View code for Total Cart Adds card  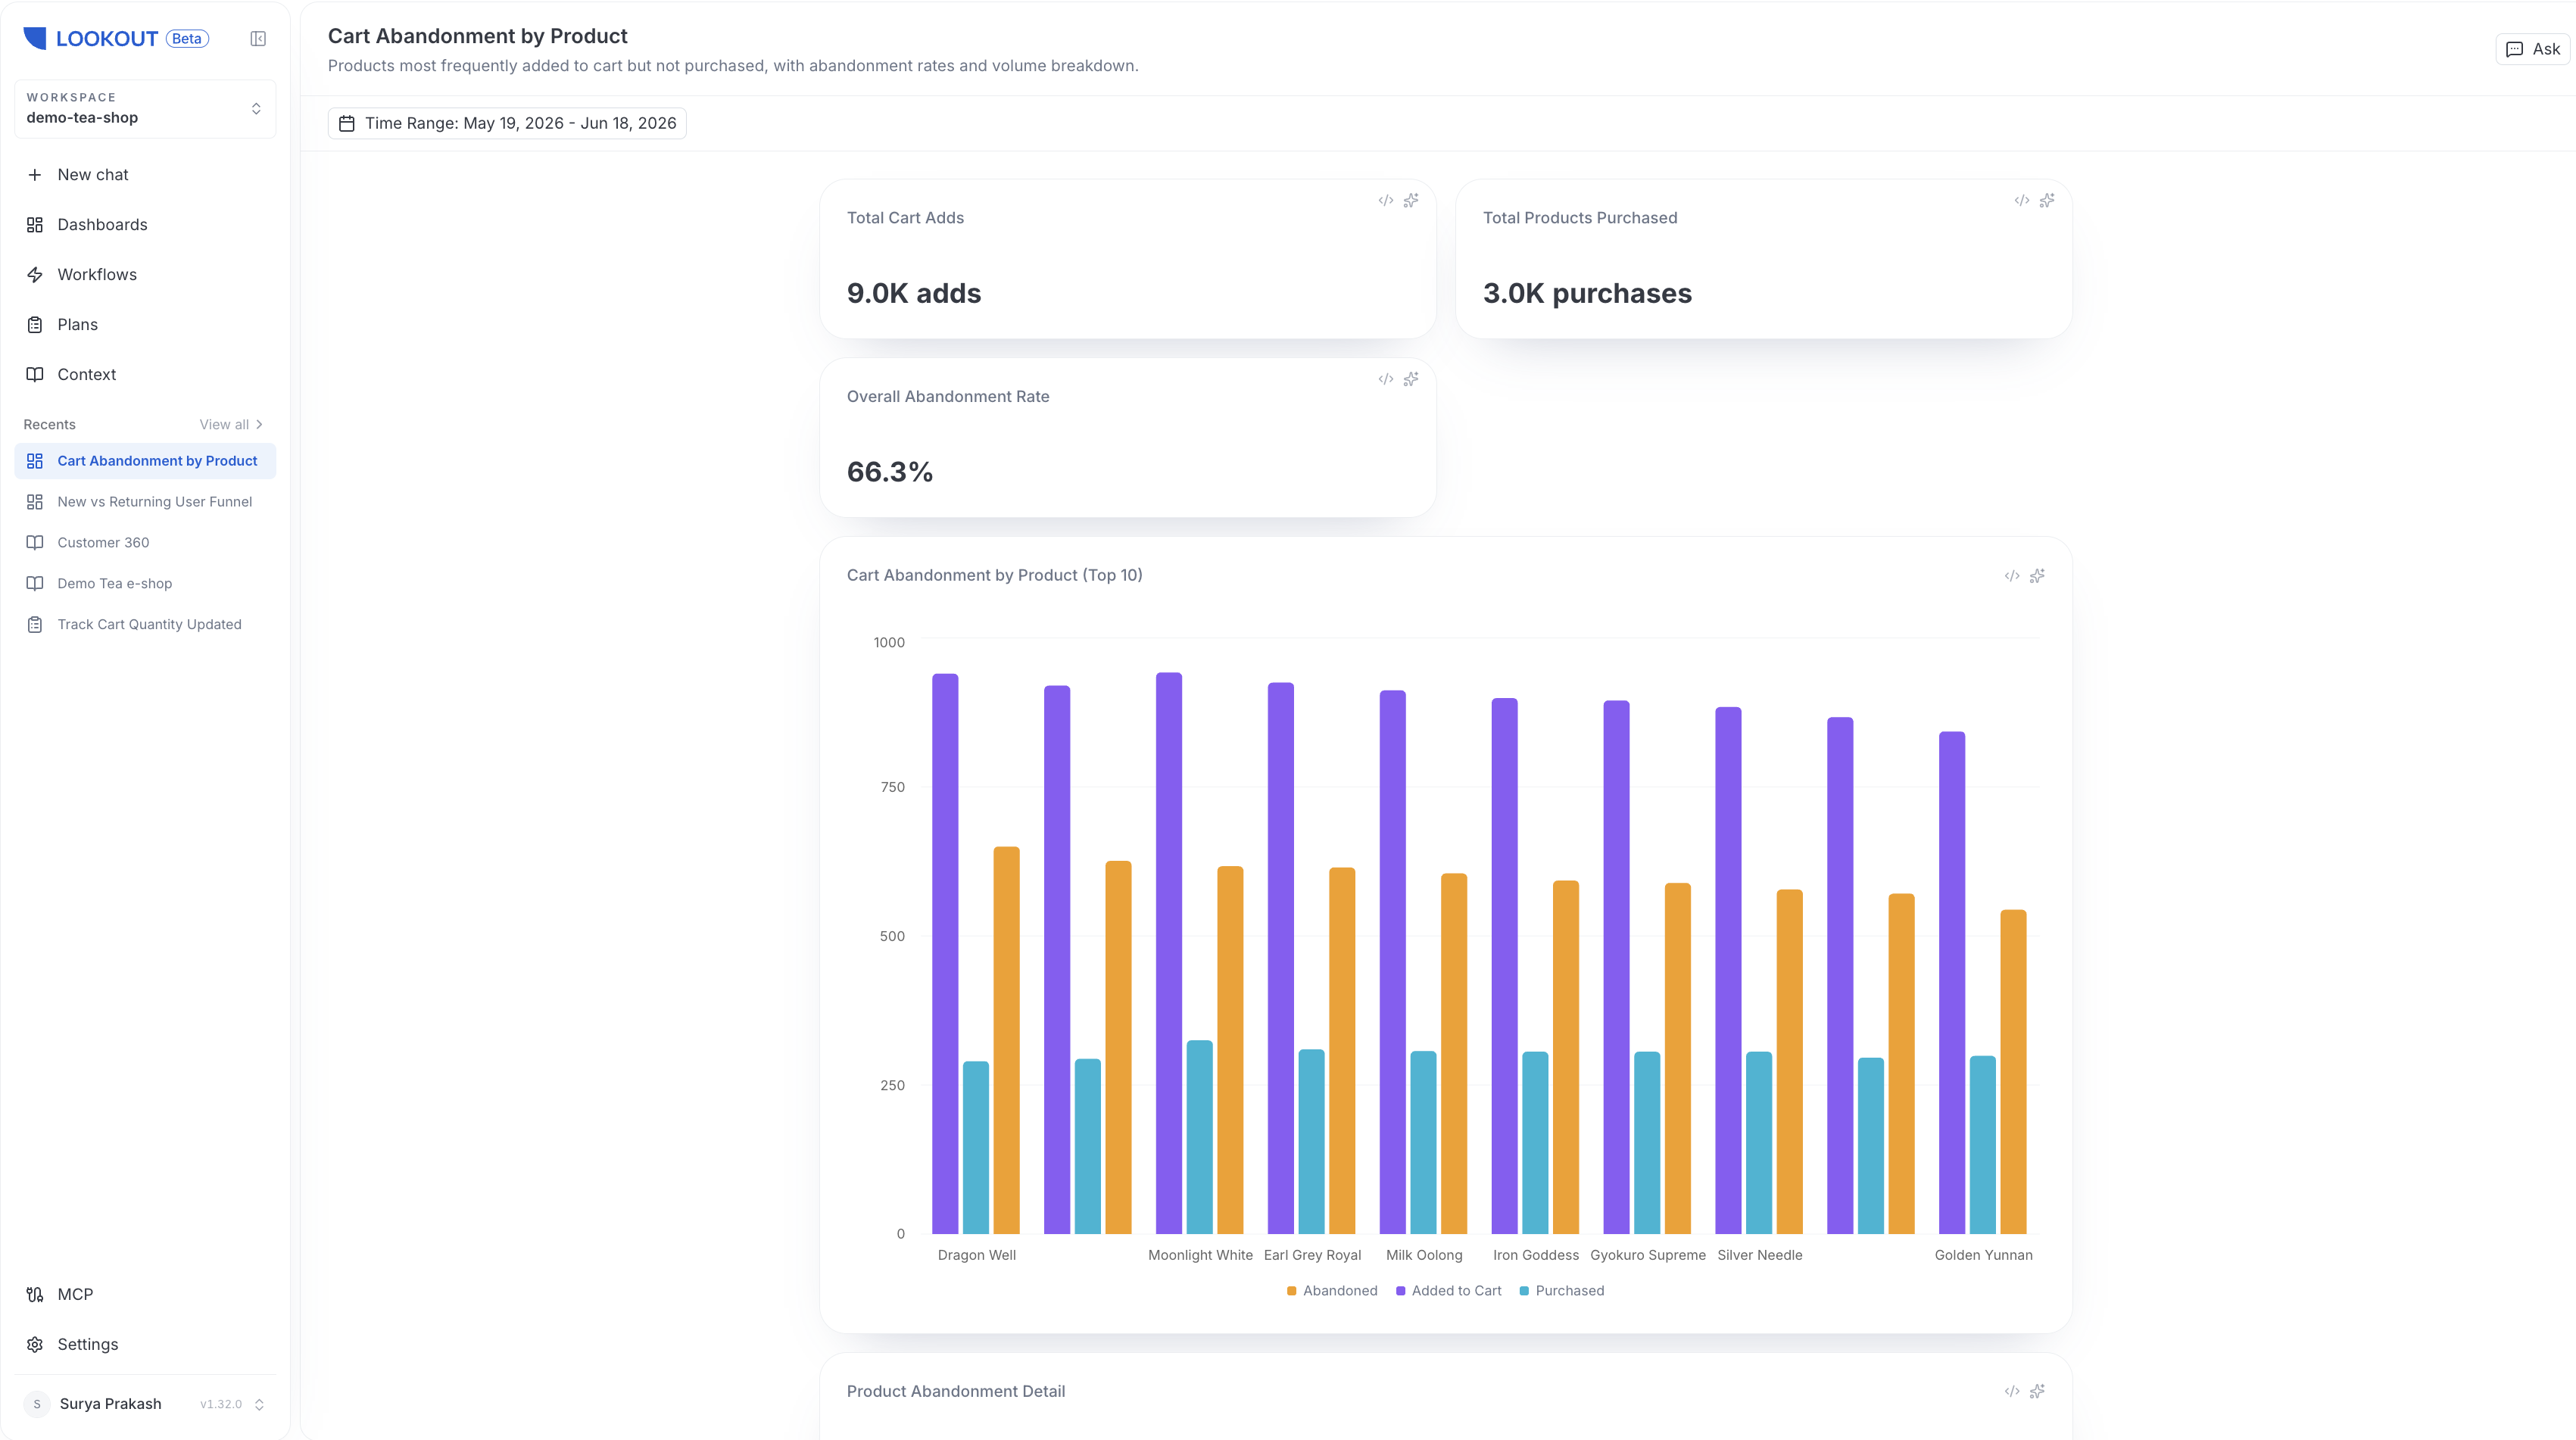[x=1385, y=201]
